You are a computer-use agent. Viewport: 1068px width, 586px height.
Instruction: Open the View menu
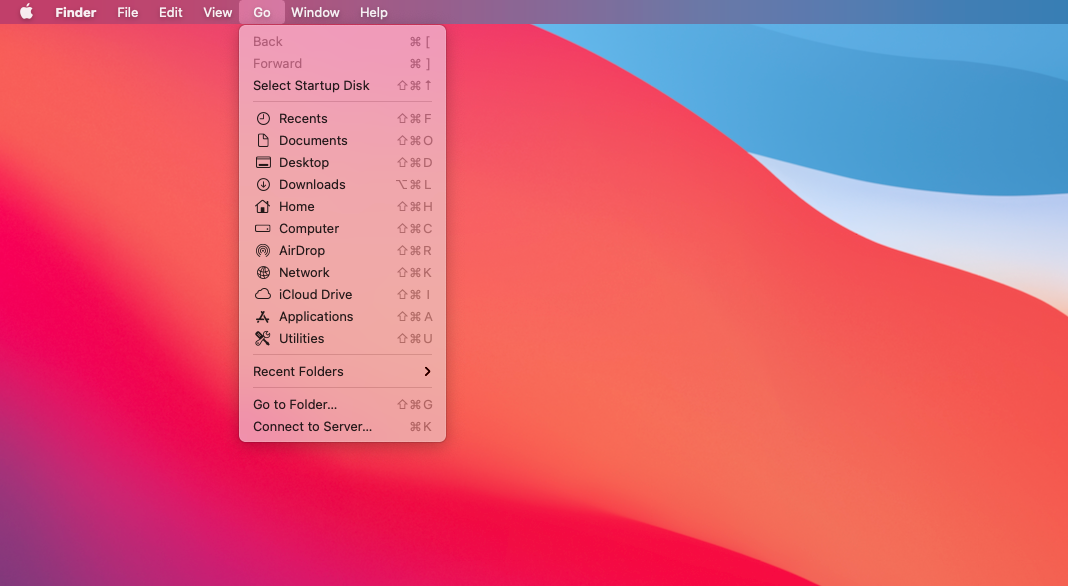(x=217, y=12)
